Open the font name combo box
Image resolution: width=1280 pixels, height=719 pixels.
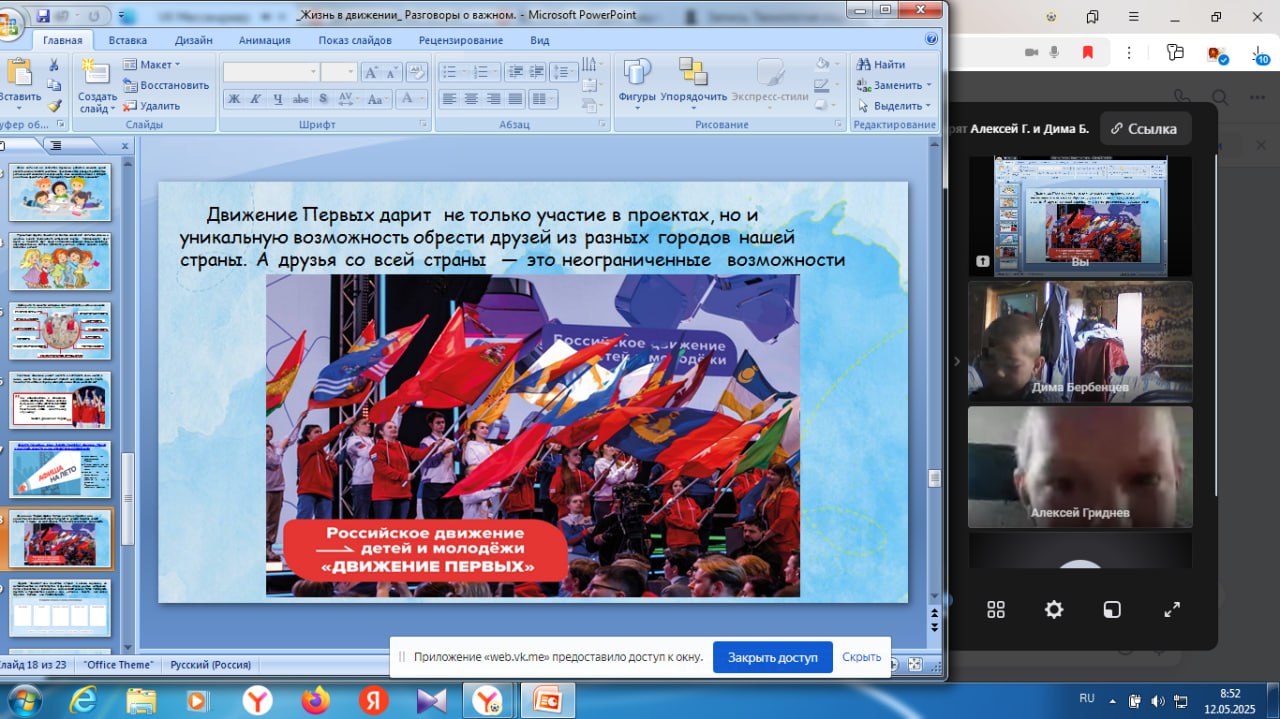click(270, 72)
